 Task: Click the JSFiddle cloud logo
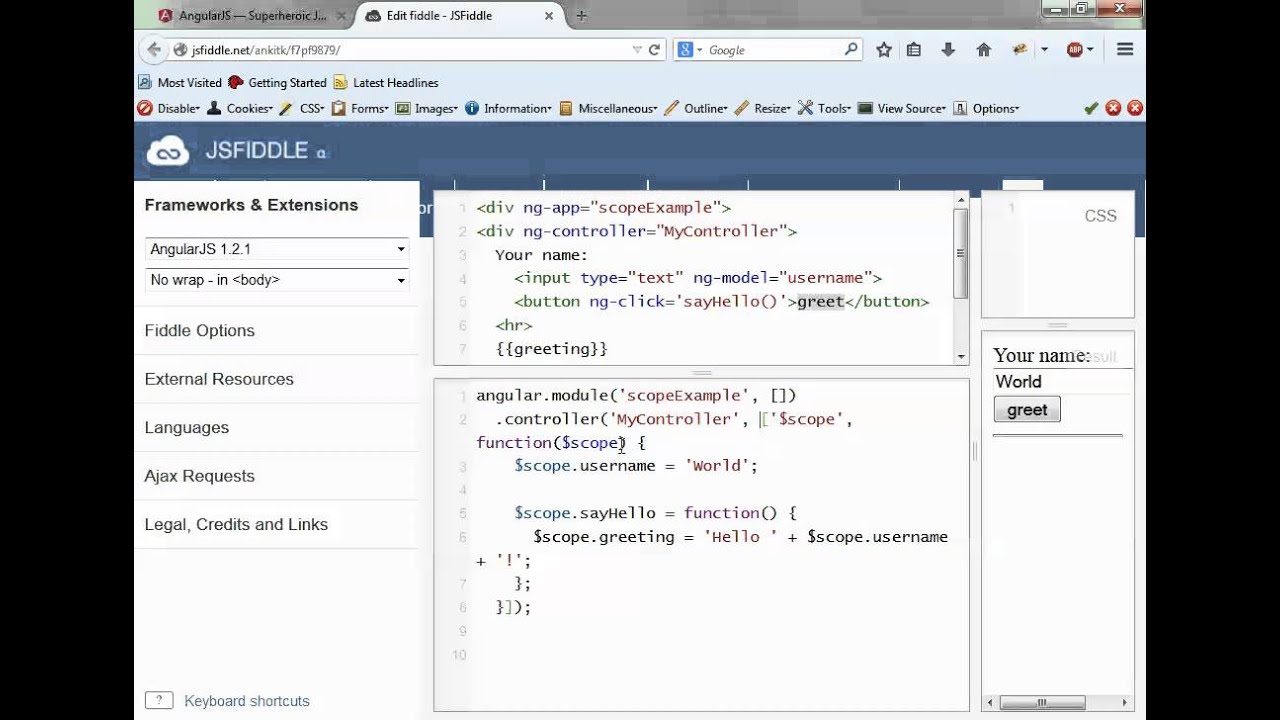(x=168, y=151)
